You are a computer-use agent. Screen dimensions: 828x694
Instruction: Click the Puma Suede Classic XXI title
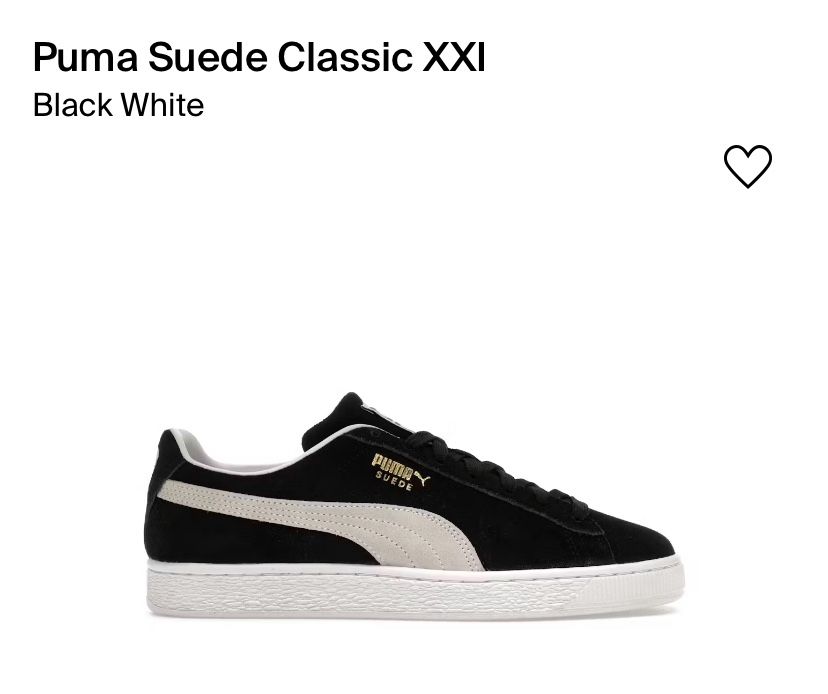point(259,59)
